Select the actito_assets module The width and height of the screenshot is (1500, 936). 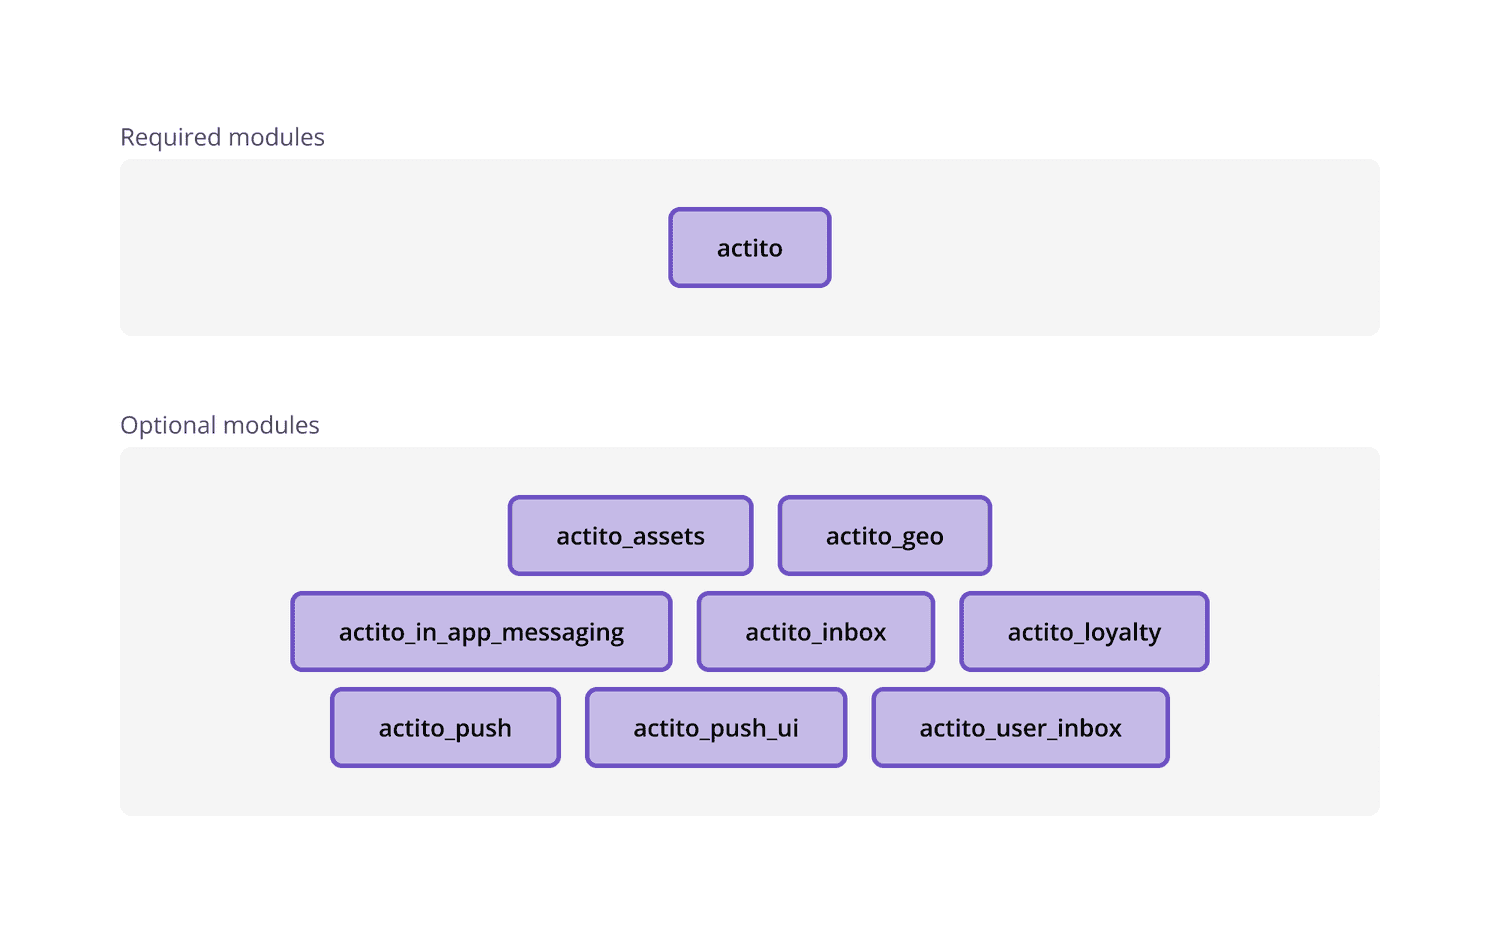pyautogui.click(x=630, y=536)
